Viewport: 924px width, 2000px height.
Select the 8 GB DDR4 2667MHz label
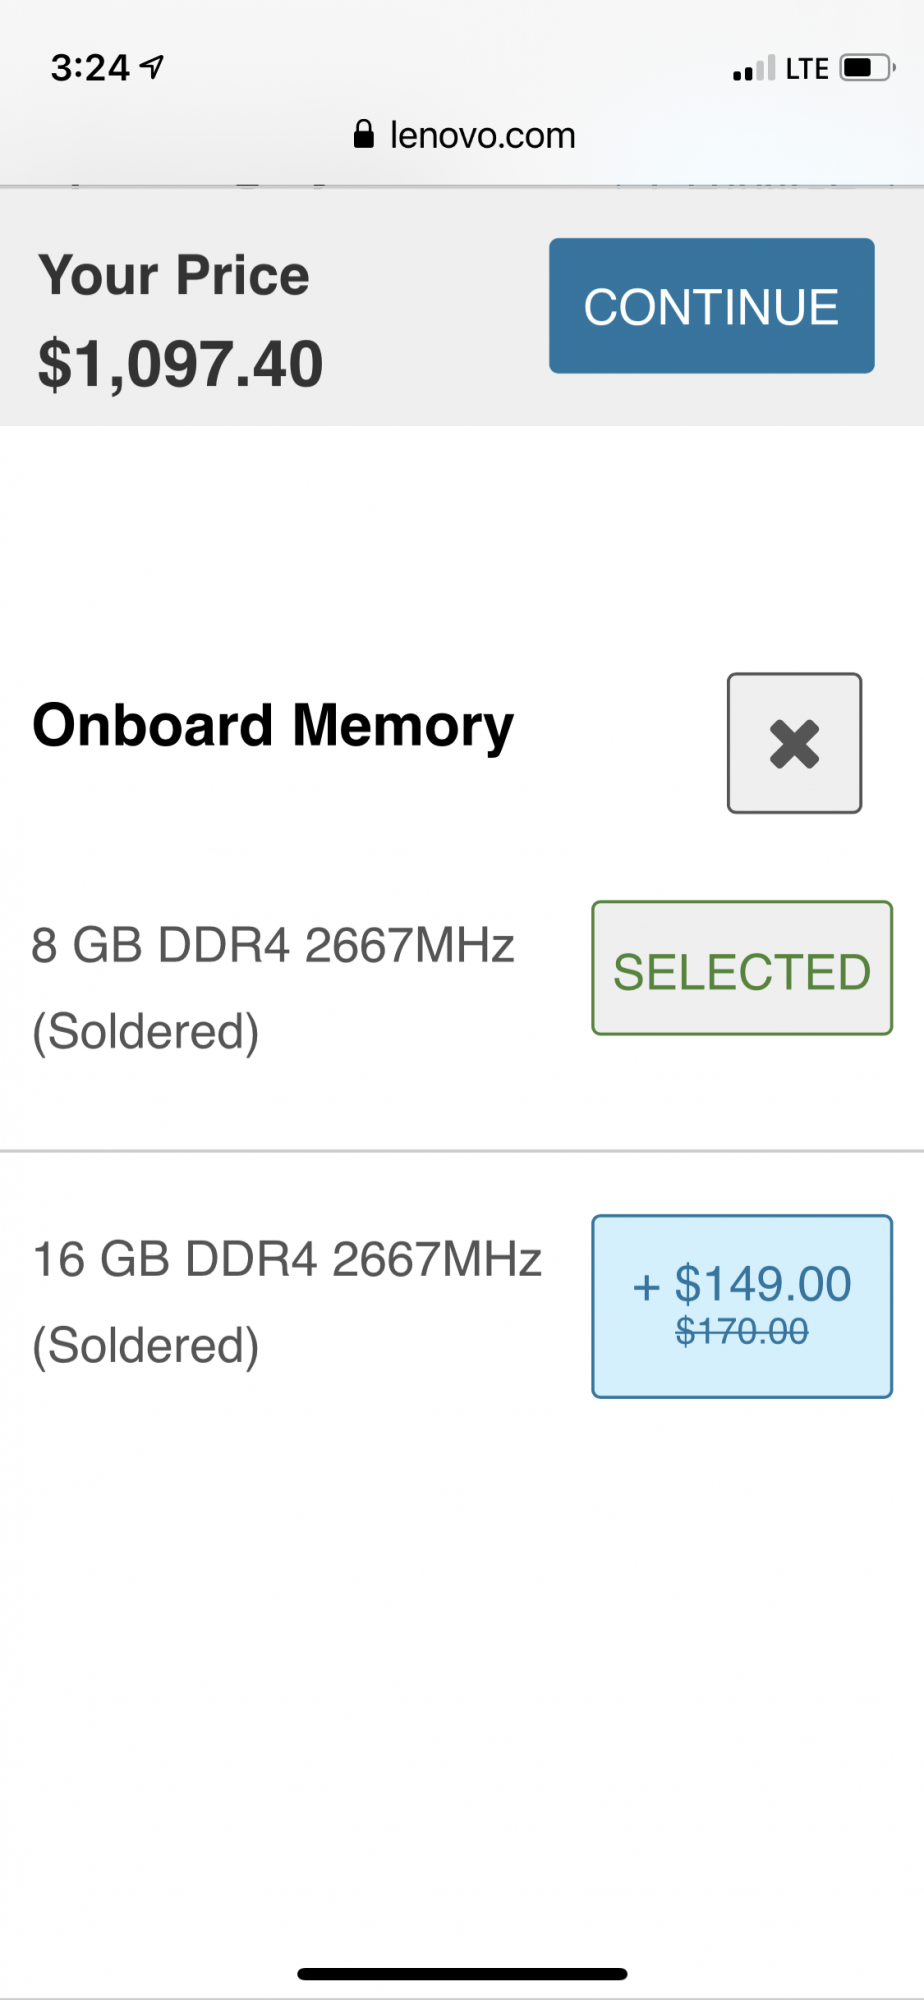click(x=273, y=945)
